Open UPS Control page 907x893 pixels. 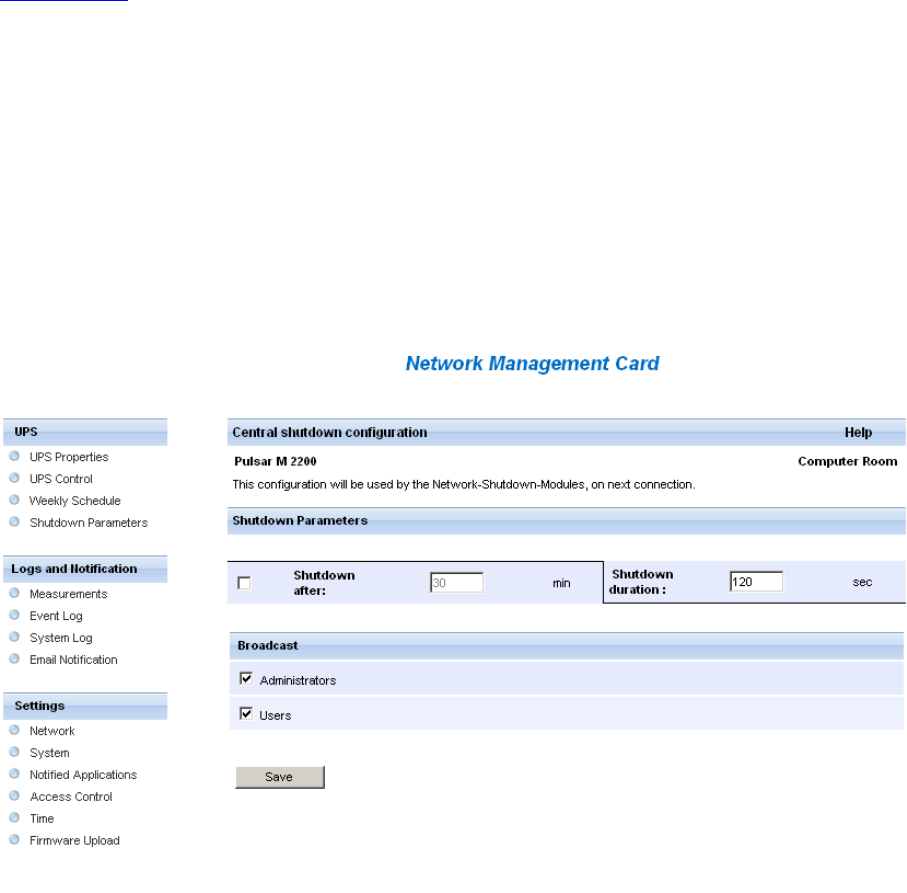pyautogui.click(x=61, y=479)
